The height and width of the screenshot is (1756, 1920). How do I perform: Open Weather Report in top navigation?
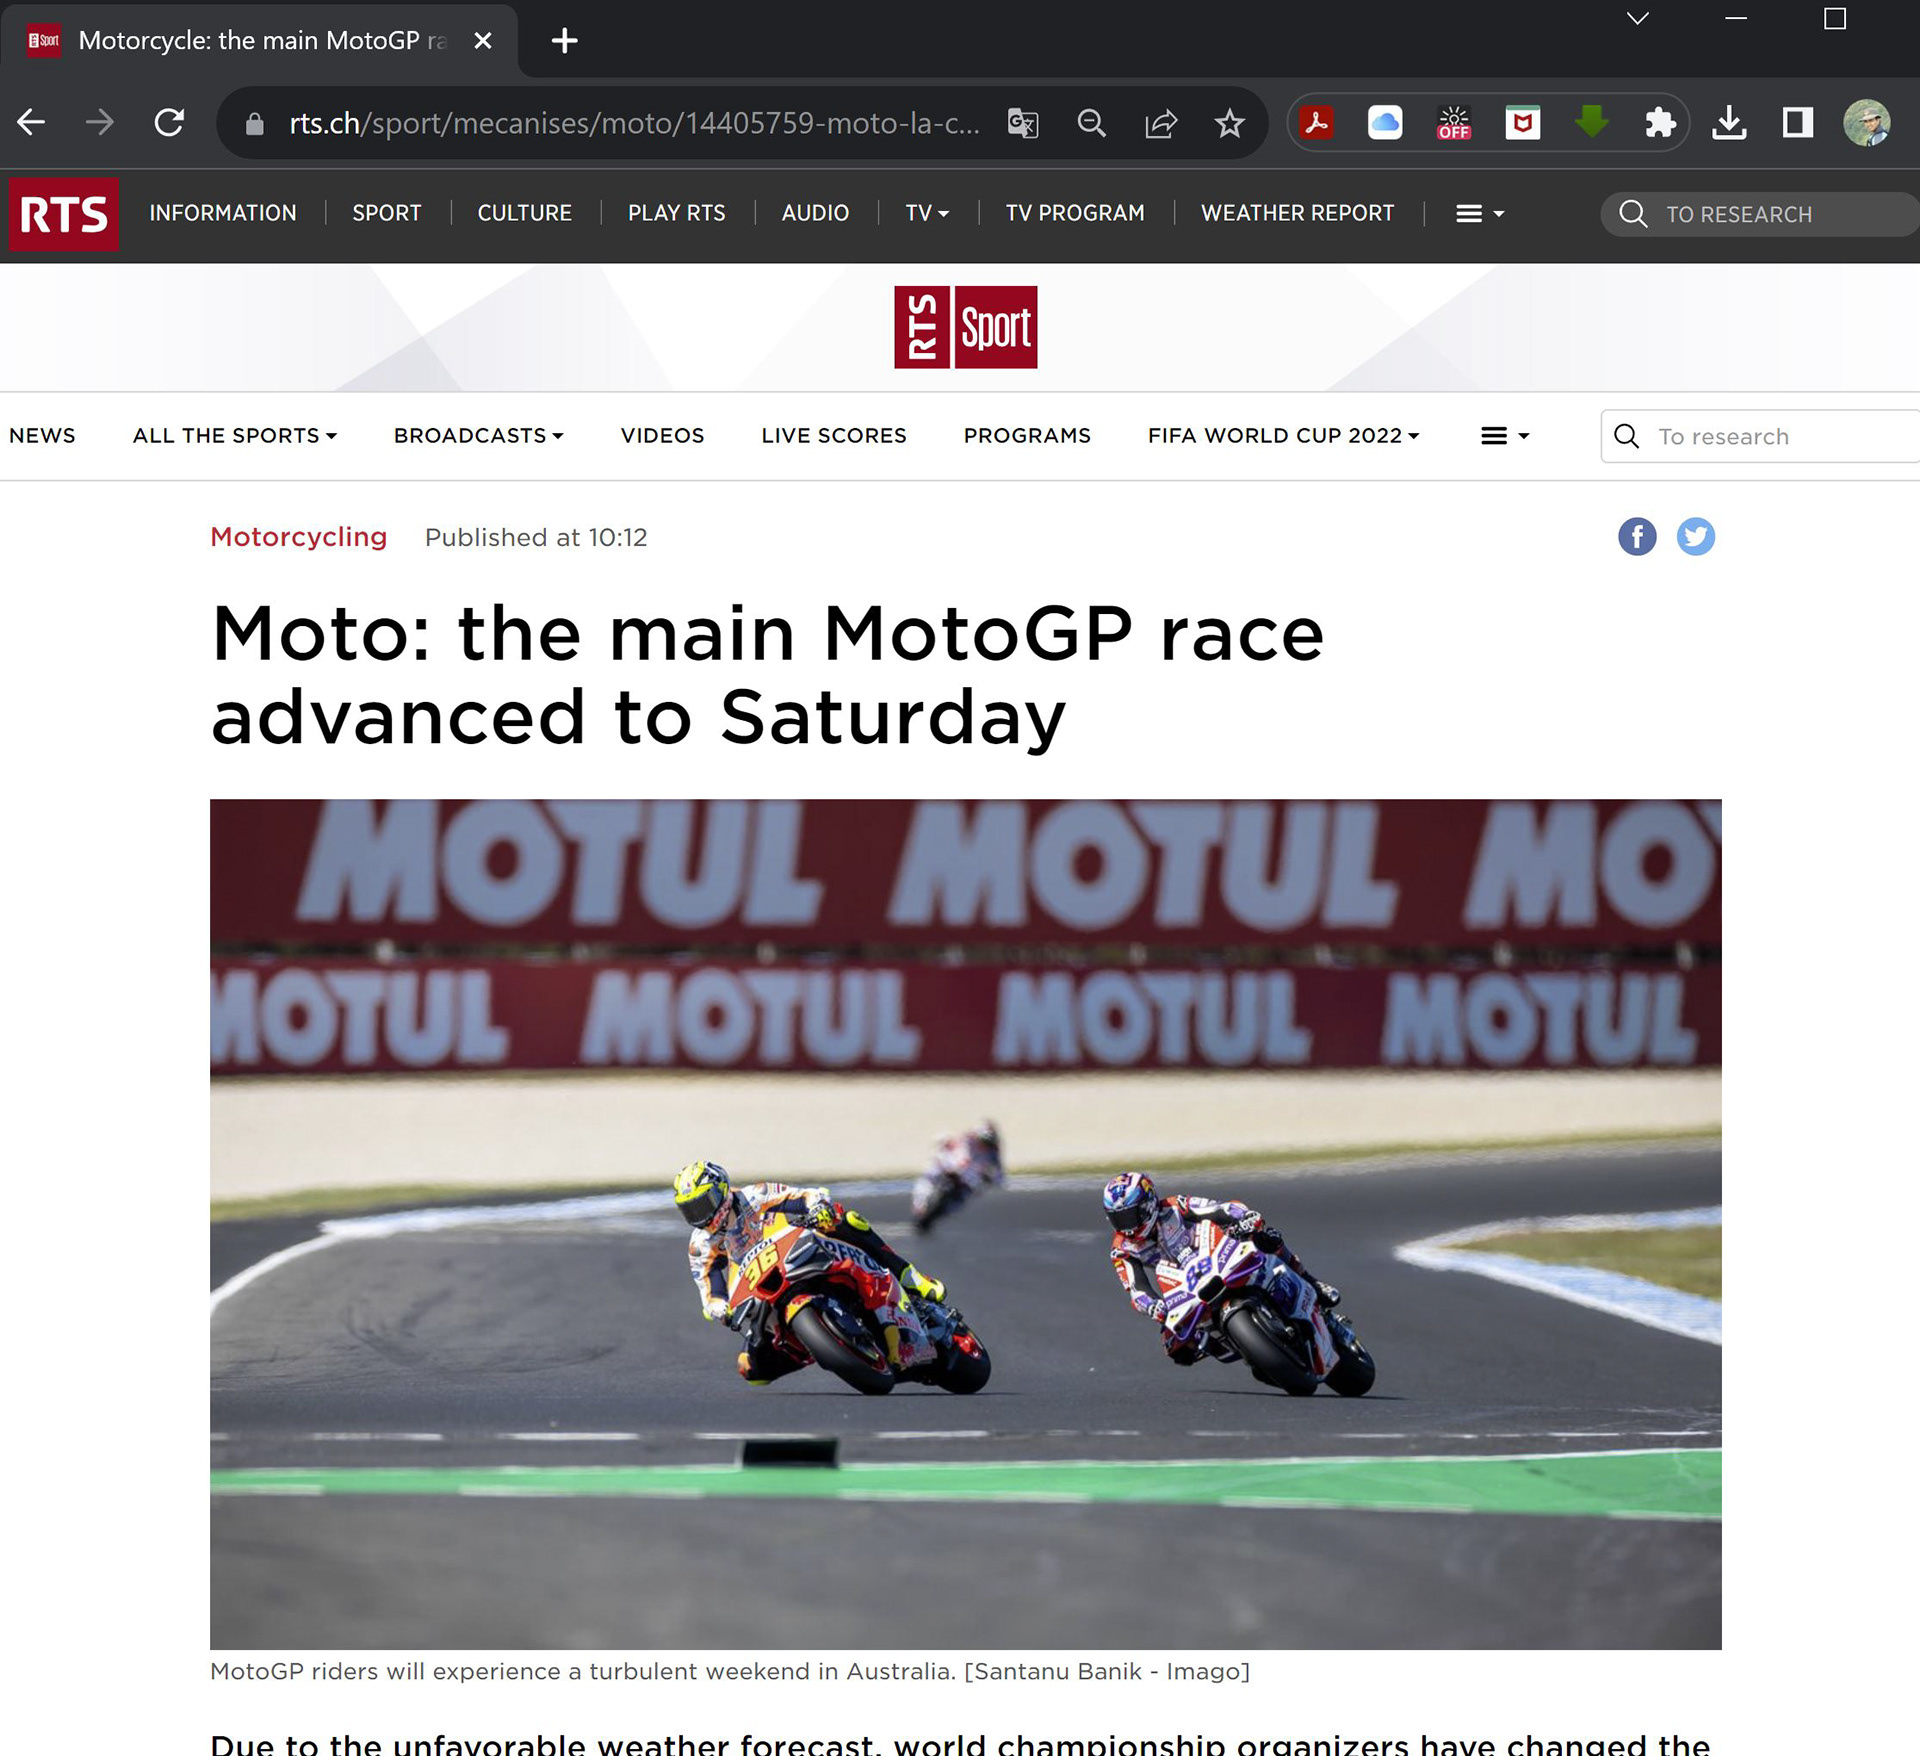[1296, 213]
